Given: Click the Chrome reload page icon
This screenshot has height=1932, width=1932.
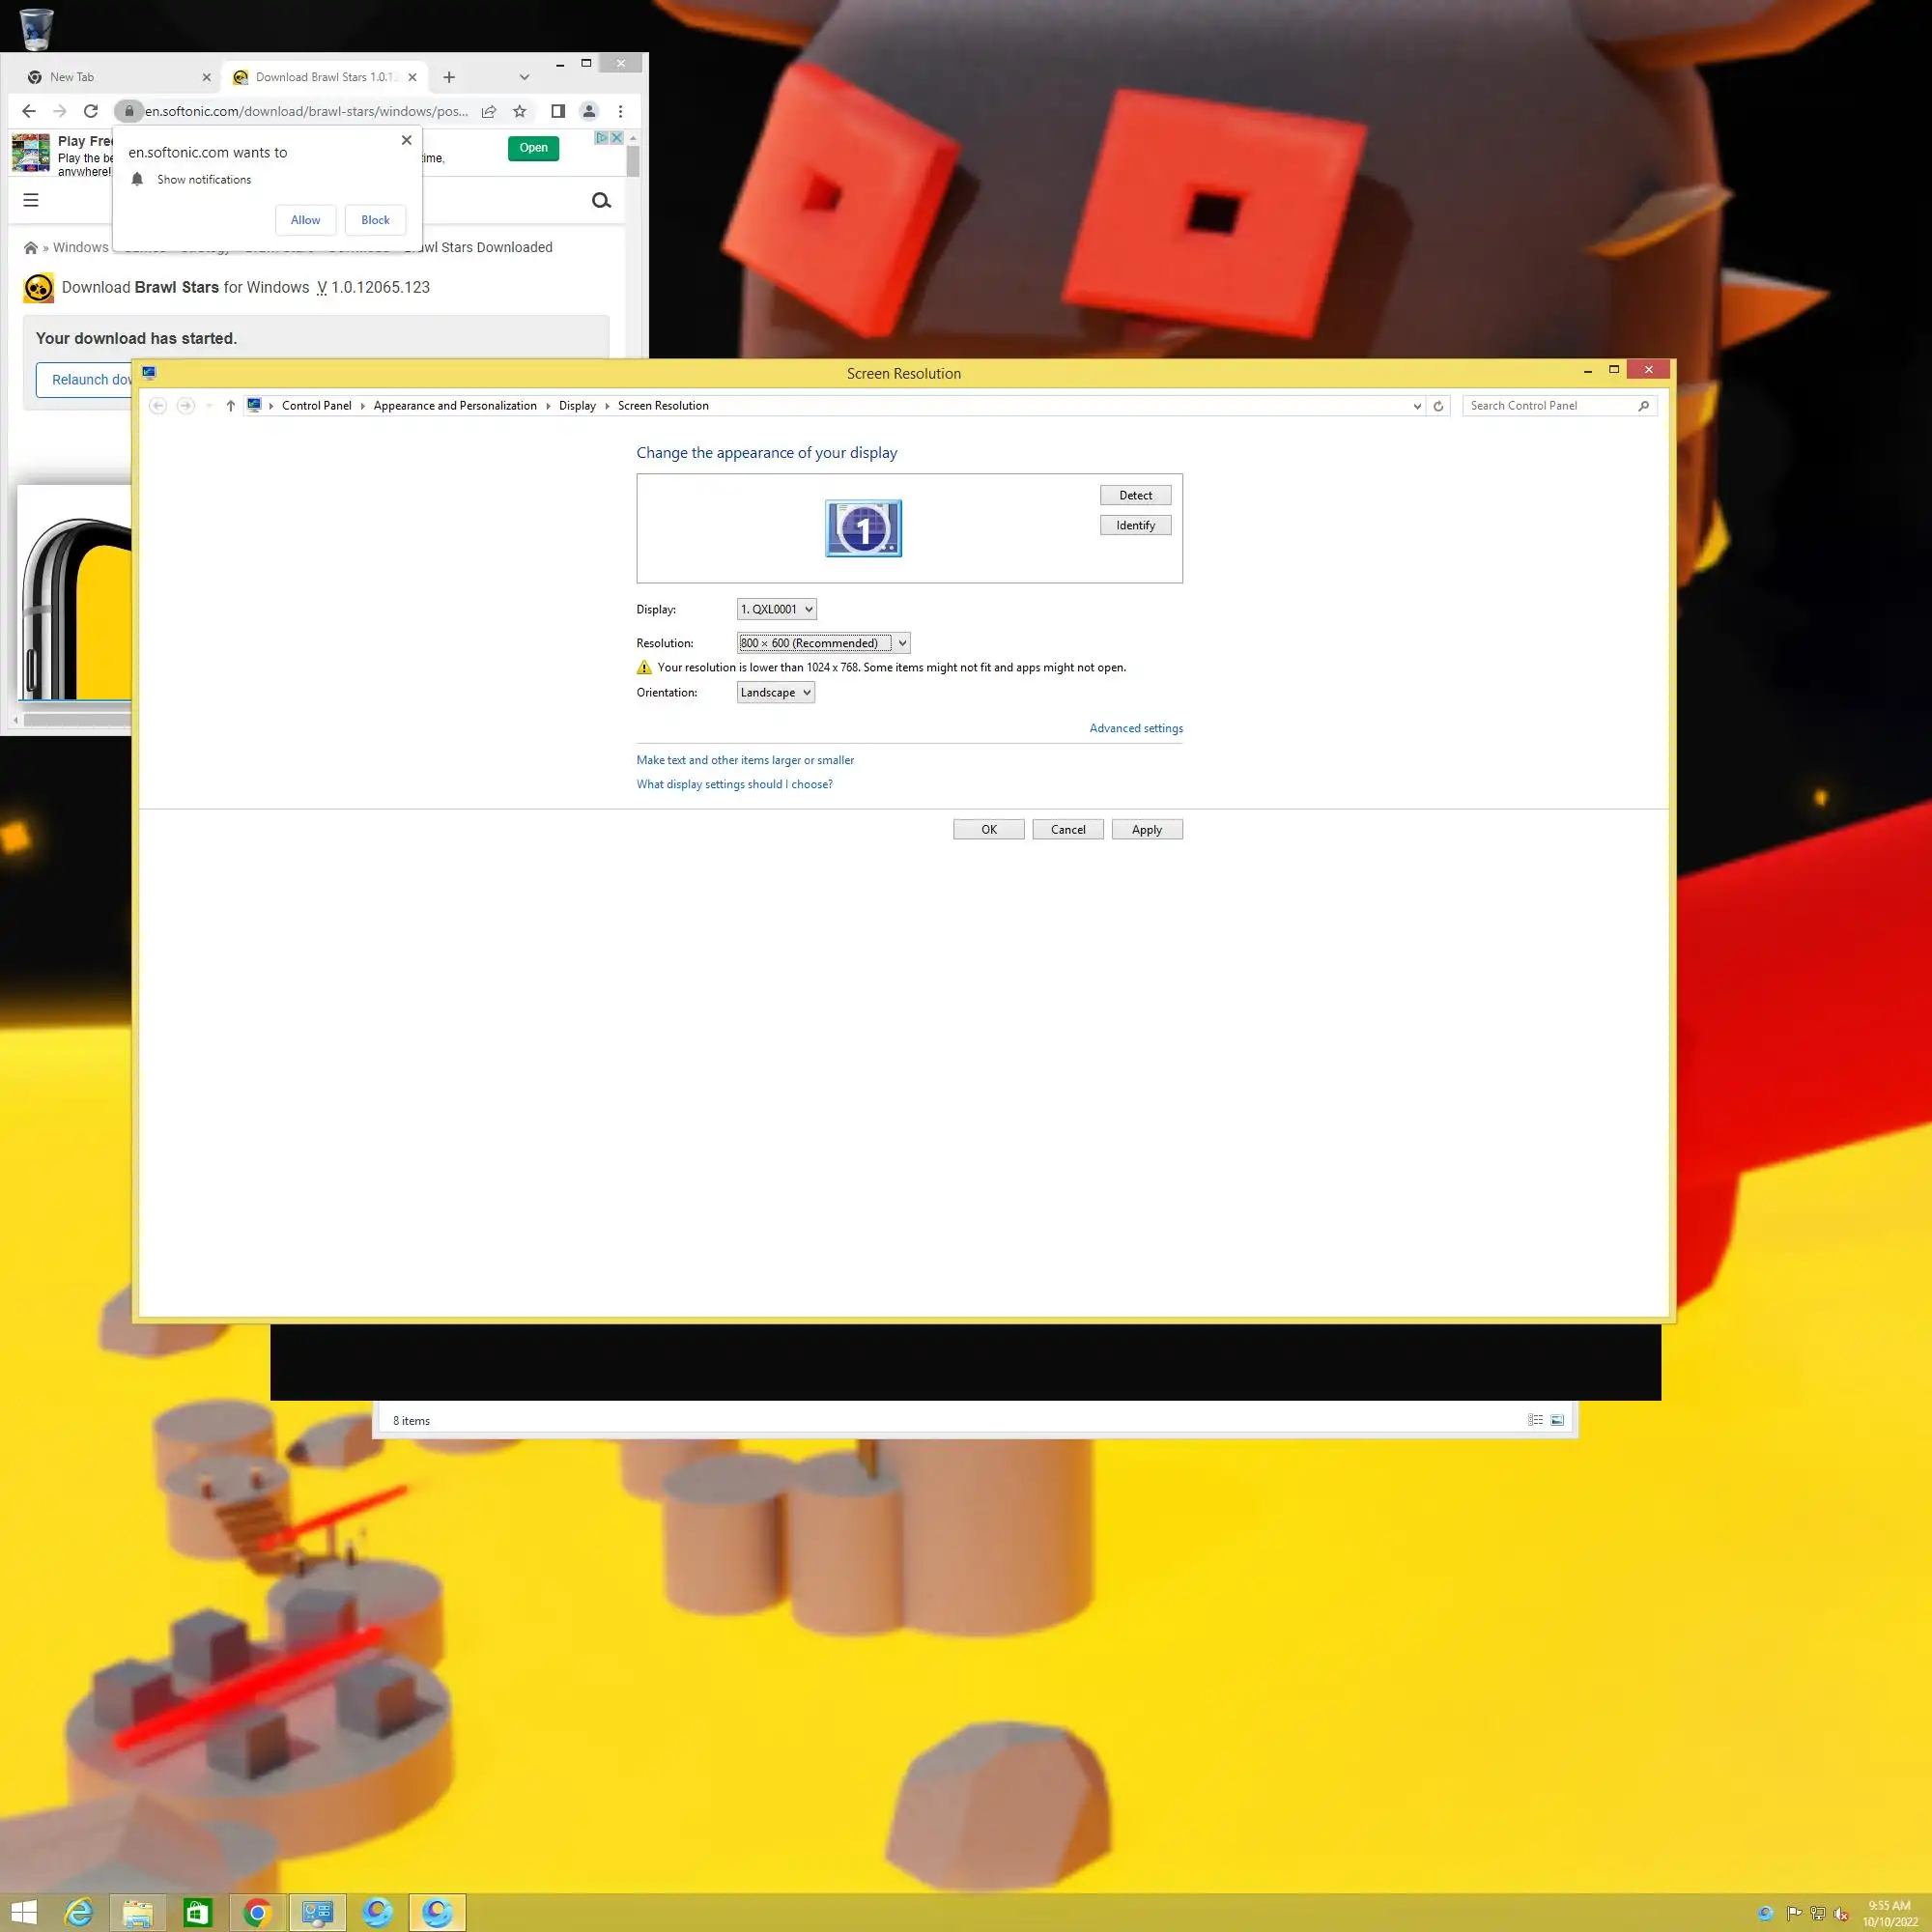Looking at the screenshot, I should (91, 111).
